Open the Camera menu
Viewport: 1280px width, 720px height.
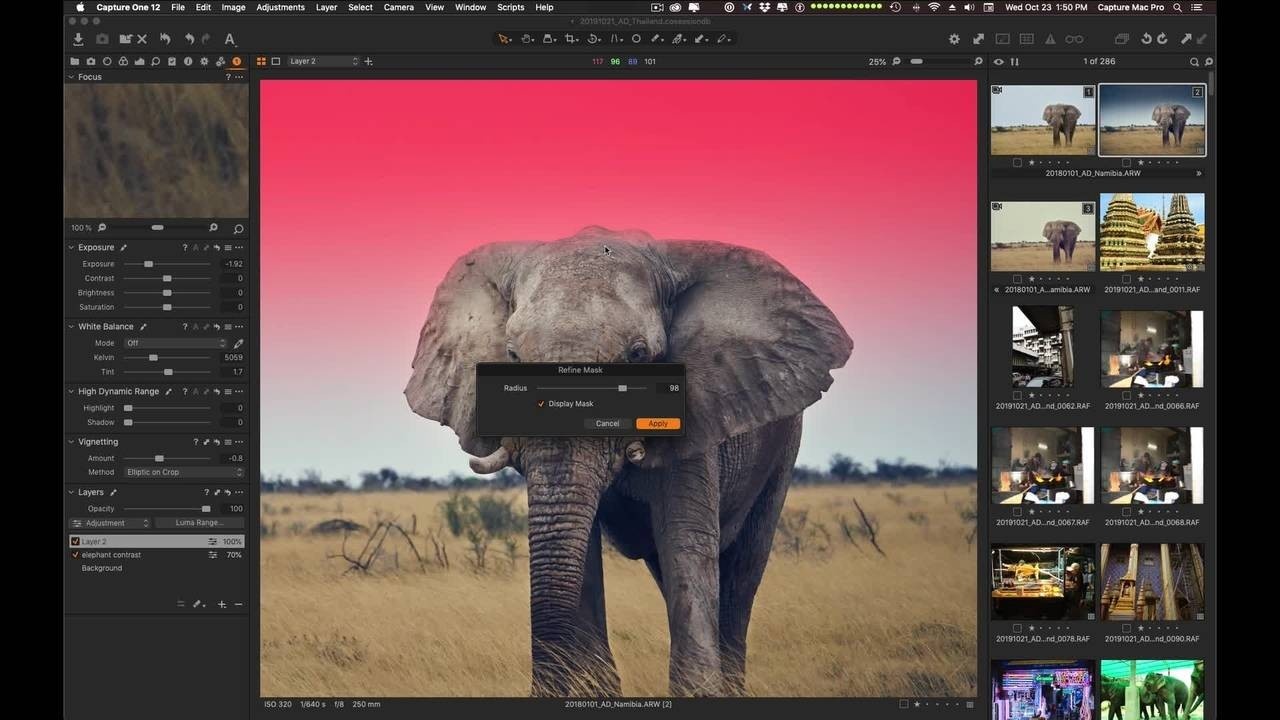(x=399, y=7)
